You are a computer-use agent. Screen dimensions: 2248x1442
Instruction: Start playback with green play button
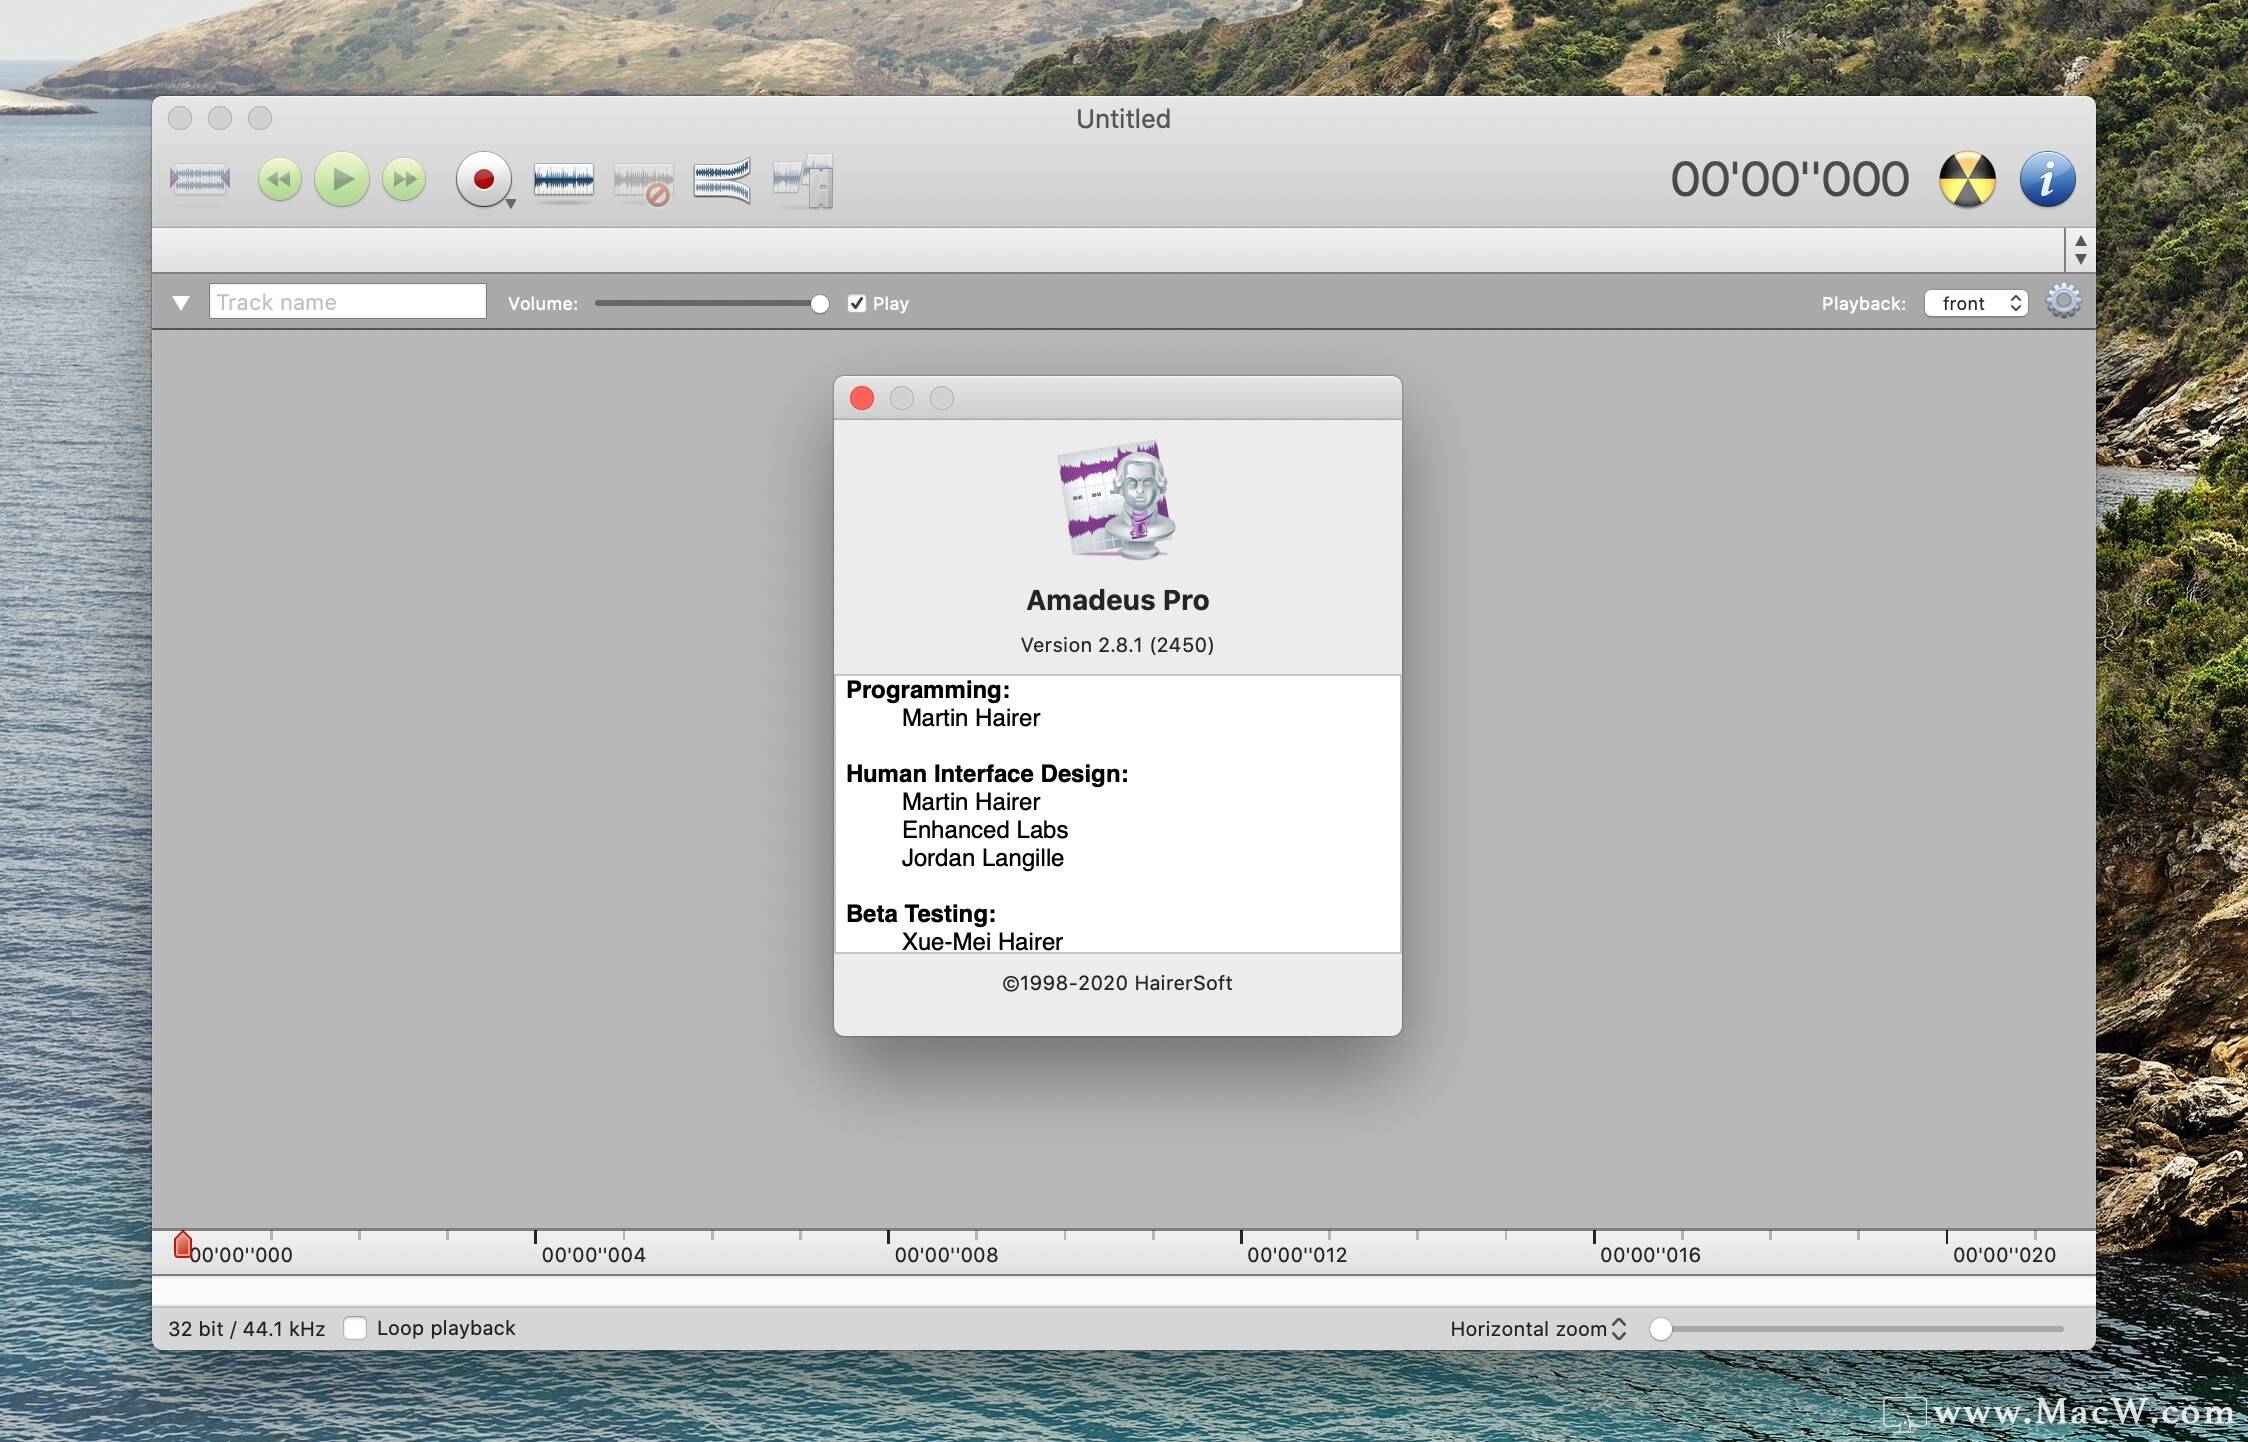[x=342, y=180]
